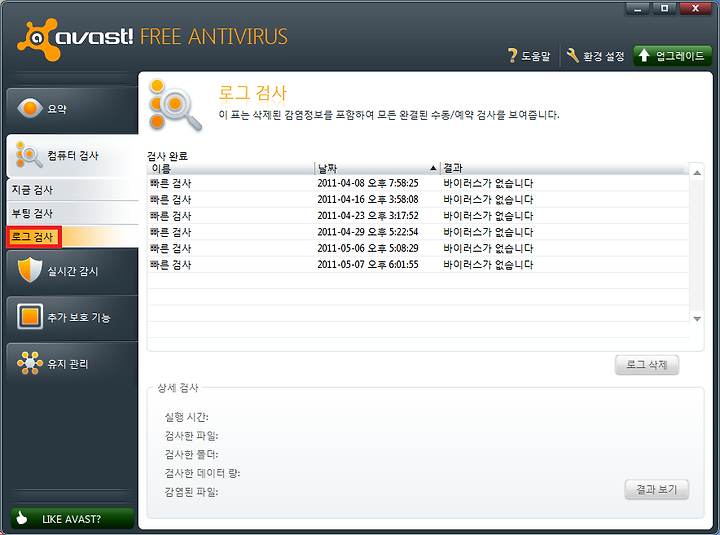Click the 검사한 데이터 량: label
The image size is (720, 535).
[x=202, y=473]
